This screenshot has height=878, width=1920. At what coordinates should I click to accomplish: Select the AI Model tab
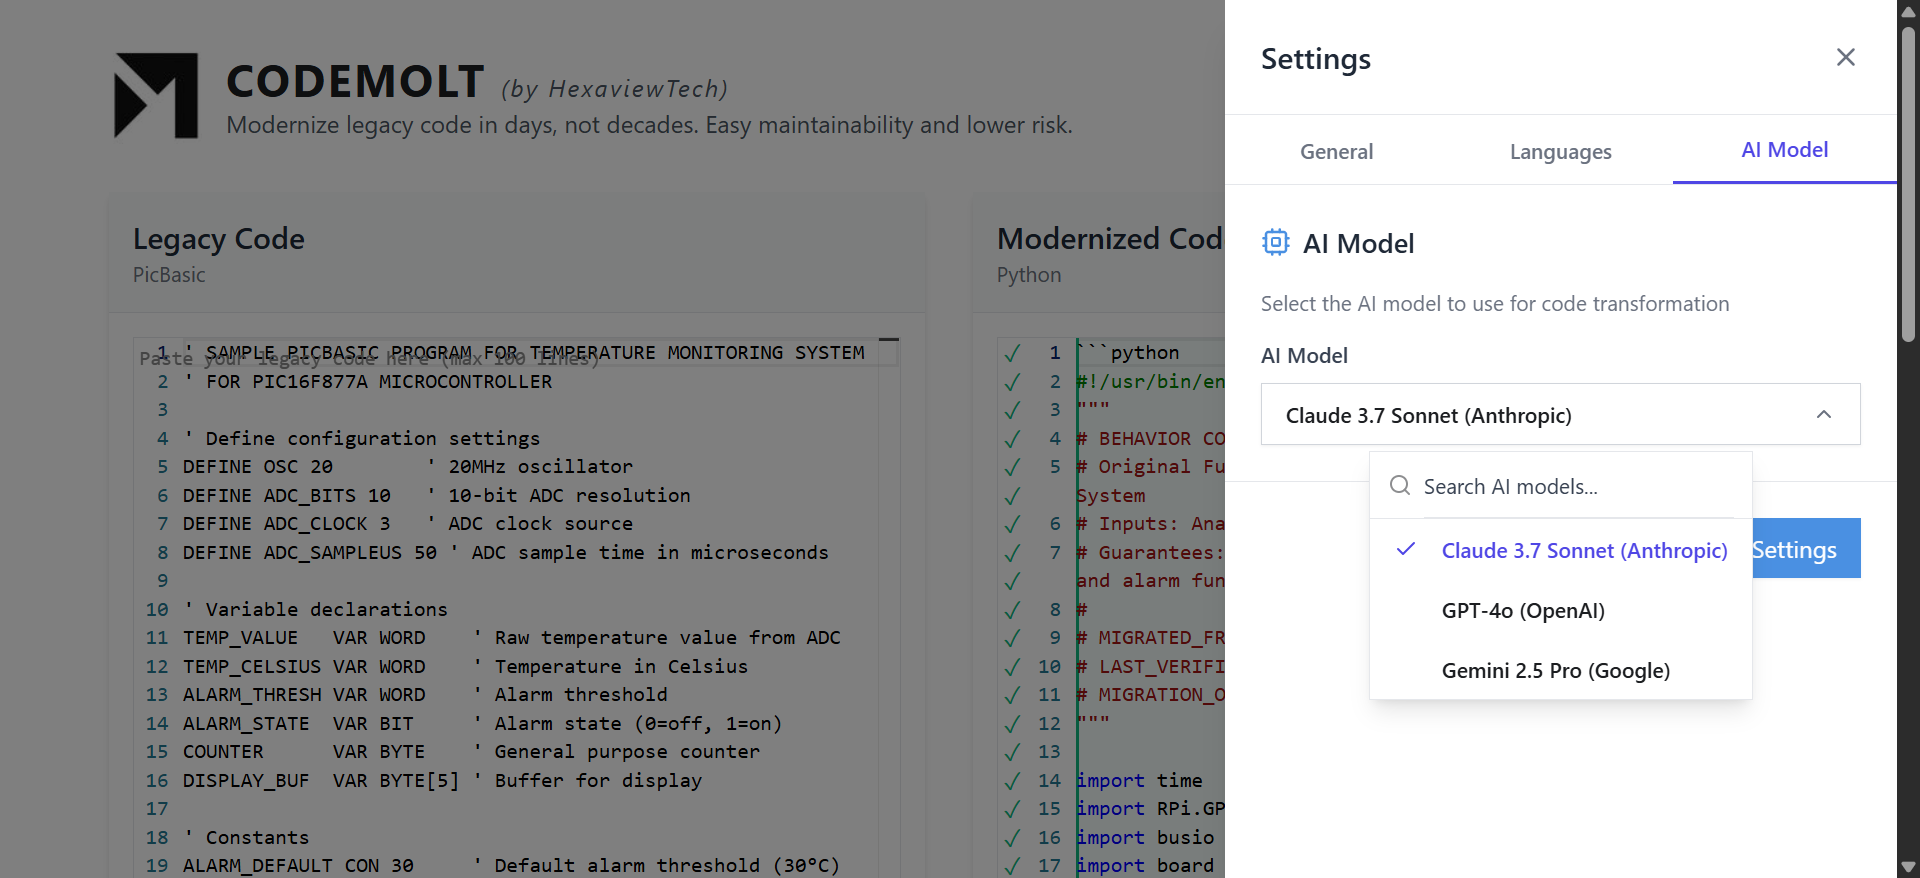1784,150
